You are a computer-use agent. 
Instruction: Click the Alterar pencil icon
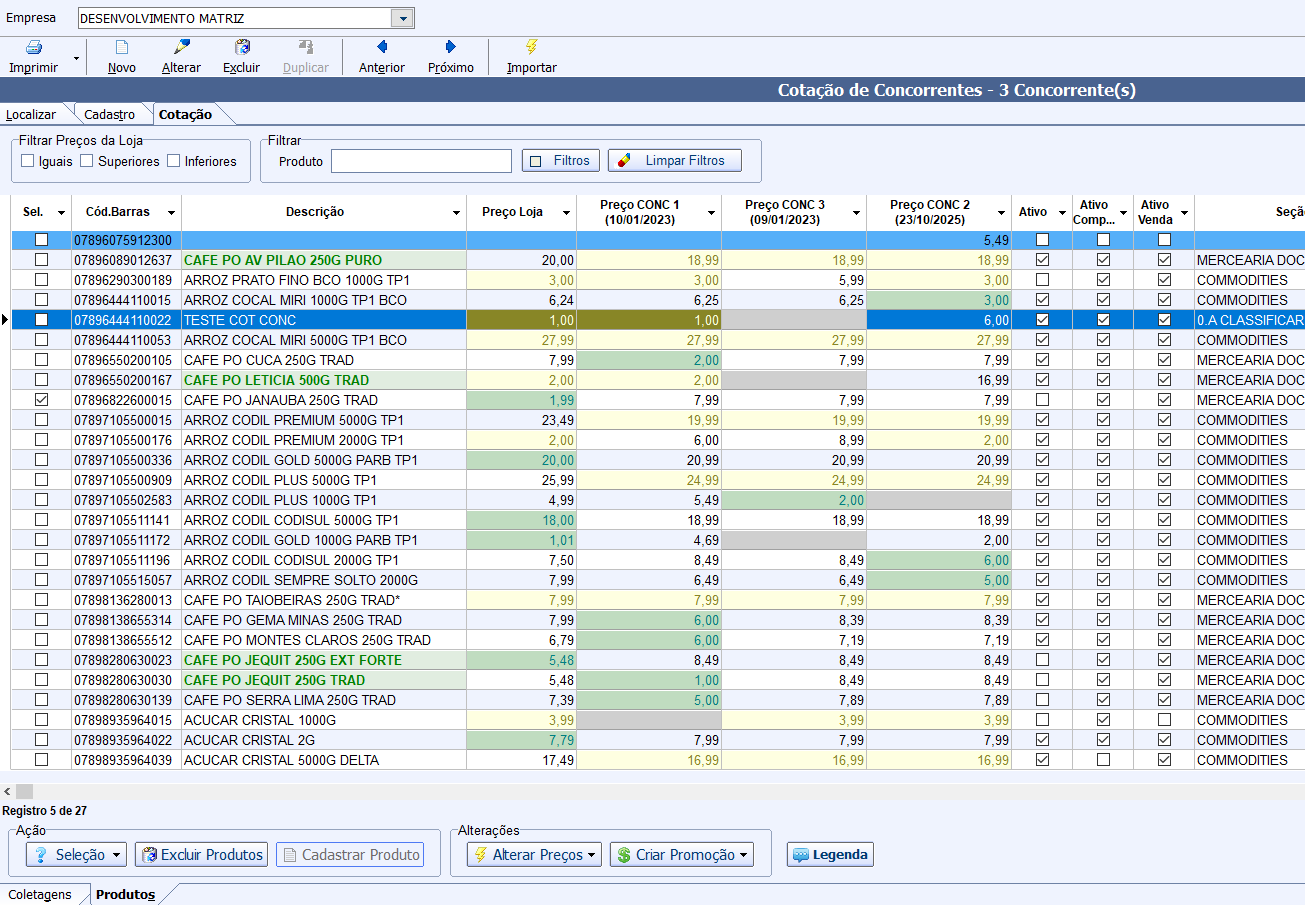coord(181,48)
